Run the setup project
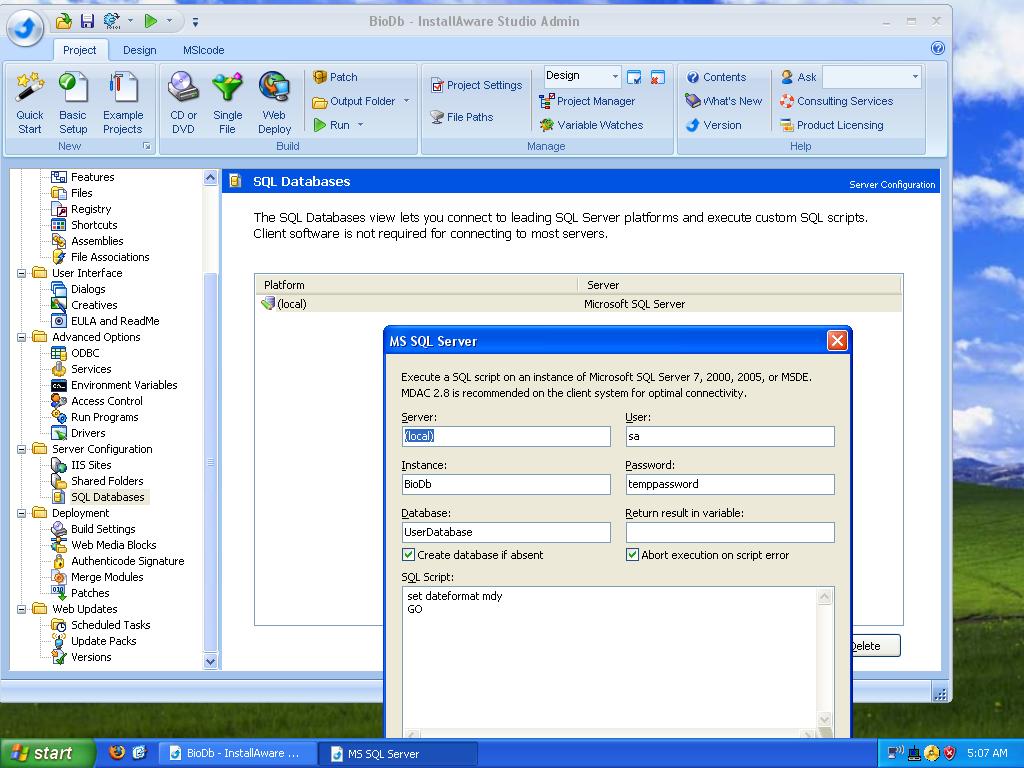This screenshot has width=1024, height=768. tap(332, 125)
